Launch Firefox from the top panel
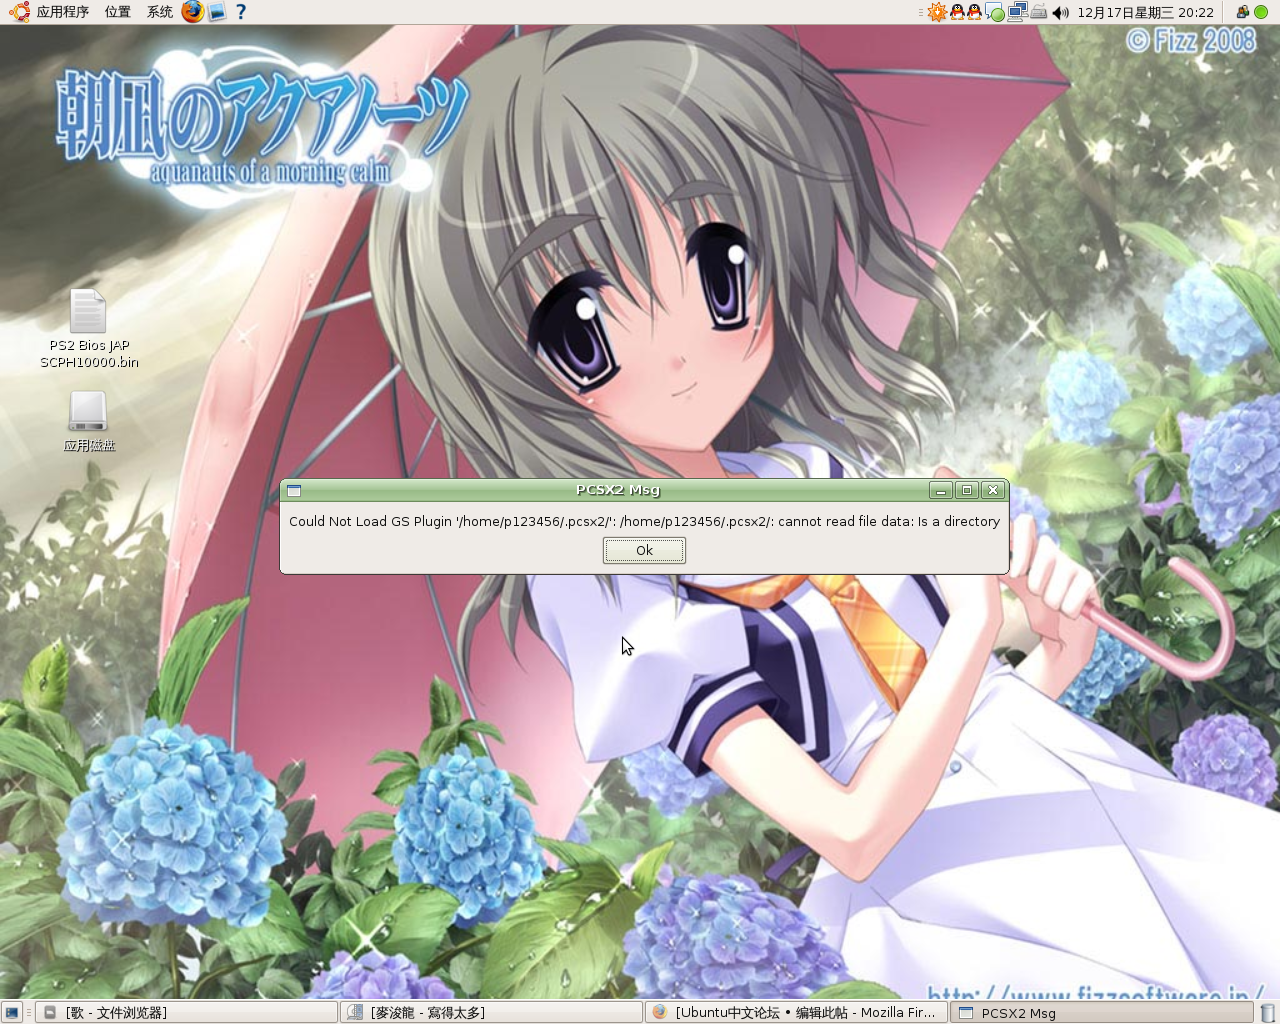The height and width of the screenshot is (1024, 1280). click(192, 12)
